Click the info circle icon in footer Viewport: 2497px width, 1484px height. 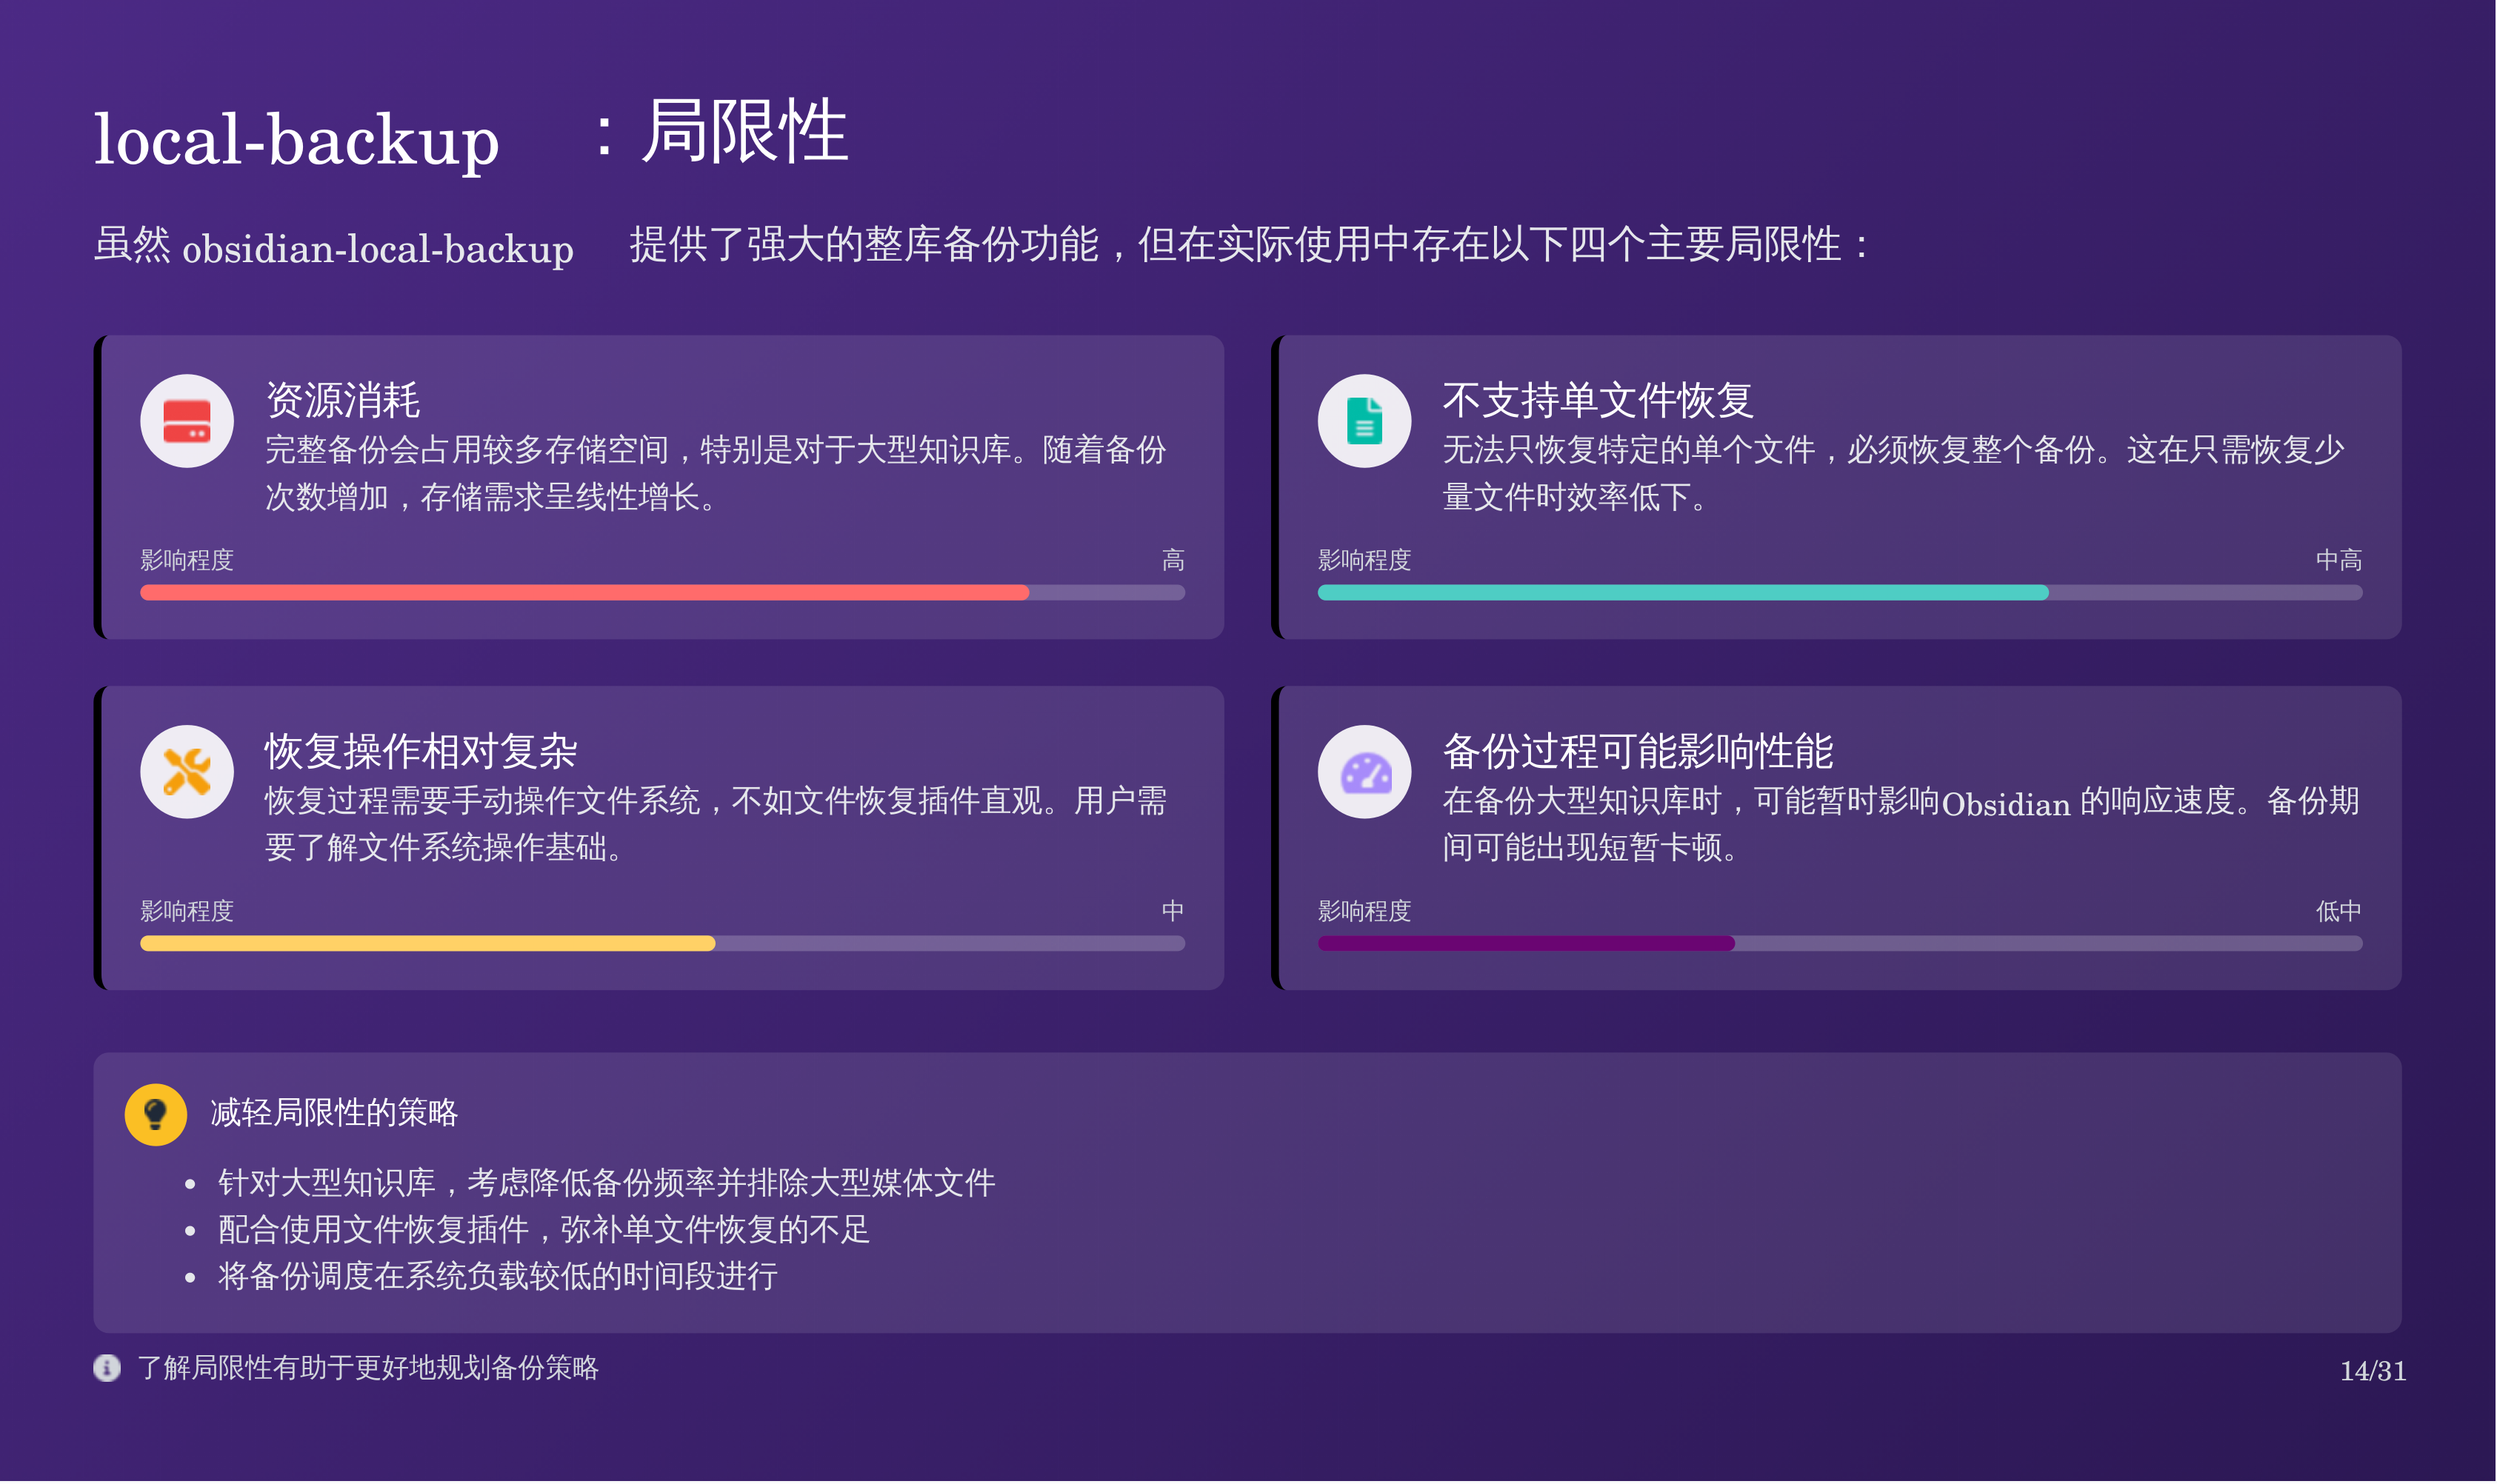(x=107, y=1368)
